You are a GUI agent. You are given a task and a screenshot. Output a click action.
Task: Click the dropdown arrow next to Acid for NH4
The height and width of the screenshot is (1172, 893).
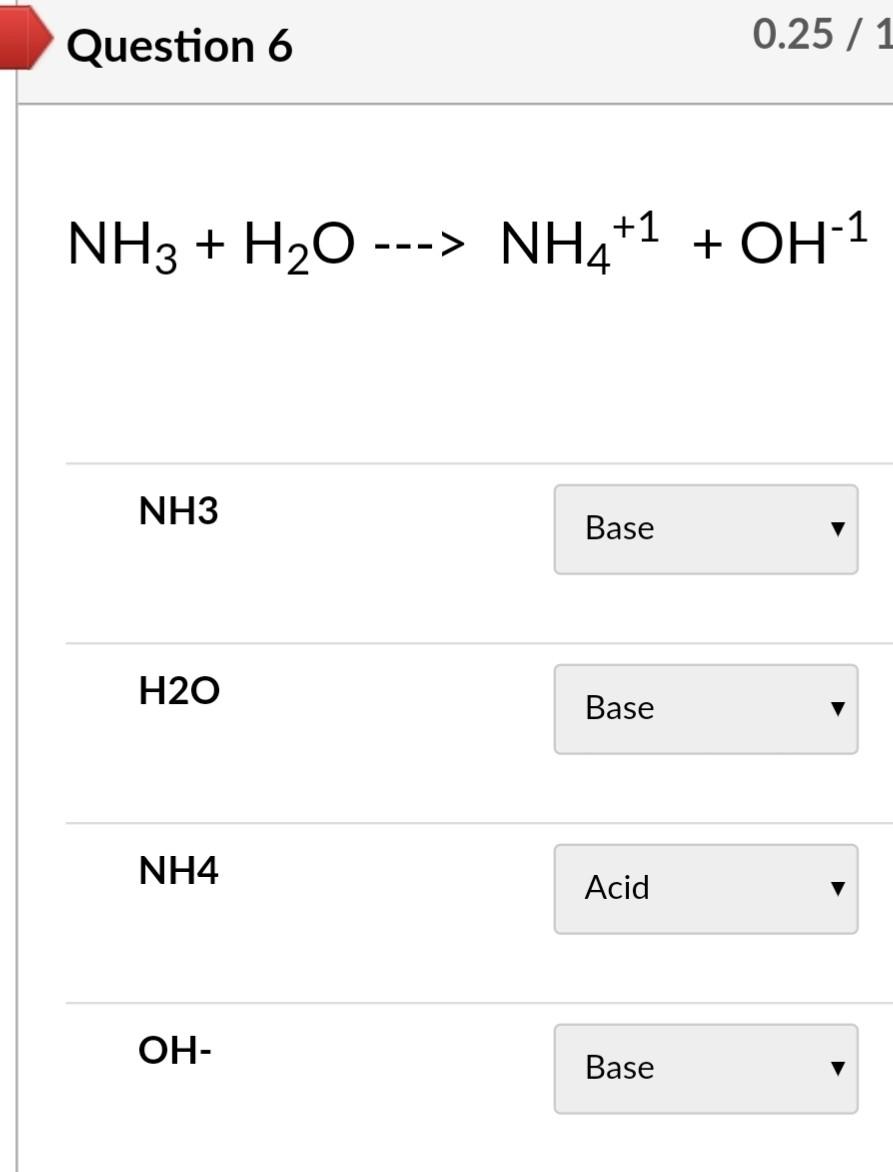tap(836, 888)
